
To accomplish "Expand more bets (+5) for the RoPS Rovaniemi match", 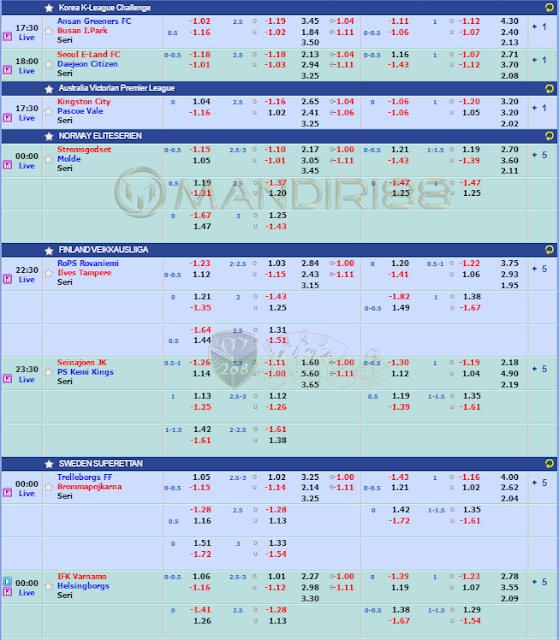I will 539,269.
